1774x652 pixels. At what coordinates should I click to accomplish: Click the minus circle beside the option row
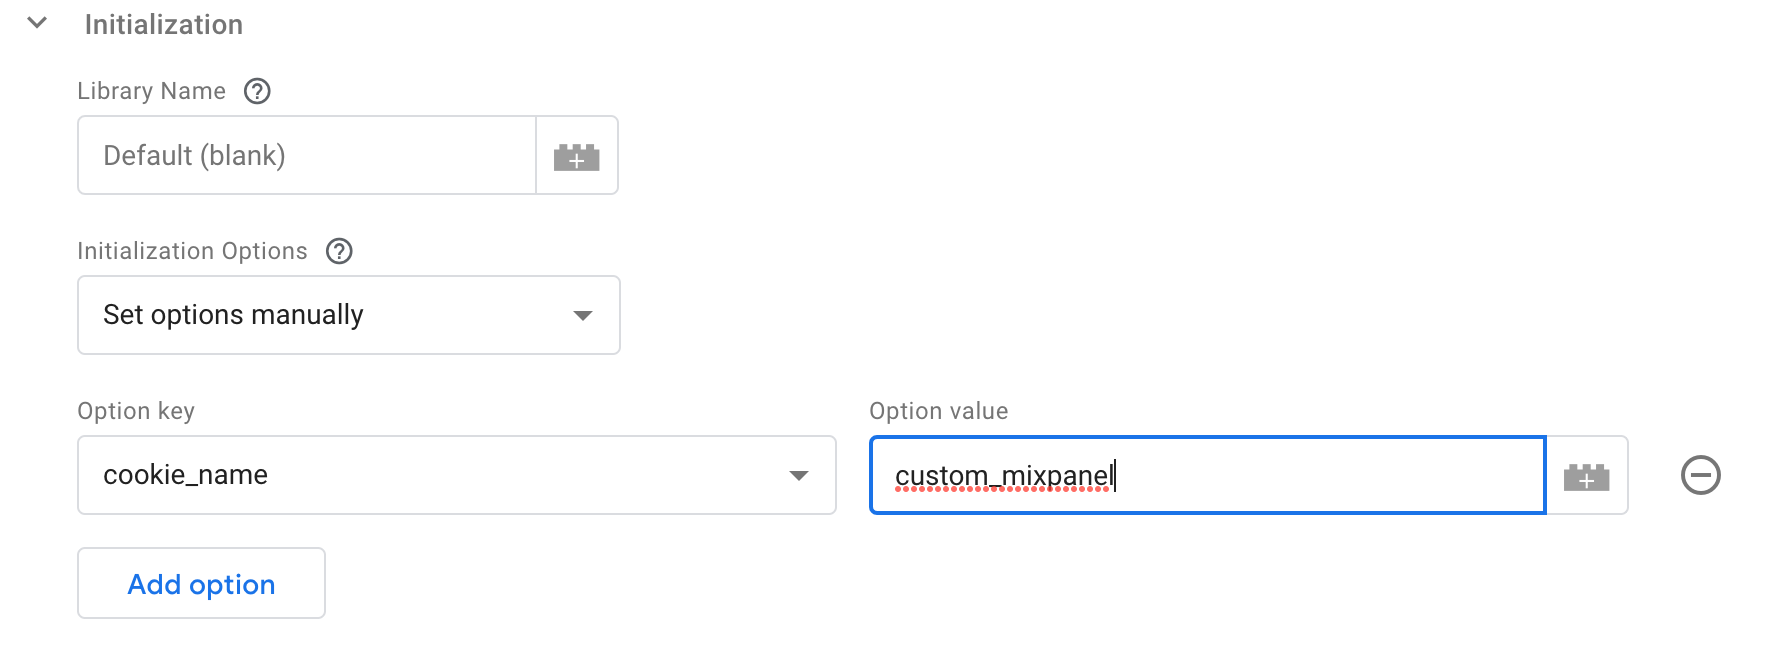pyautogui.click(x=1700, y=474)
